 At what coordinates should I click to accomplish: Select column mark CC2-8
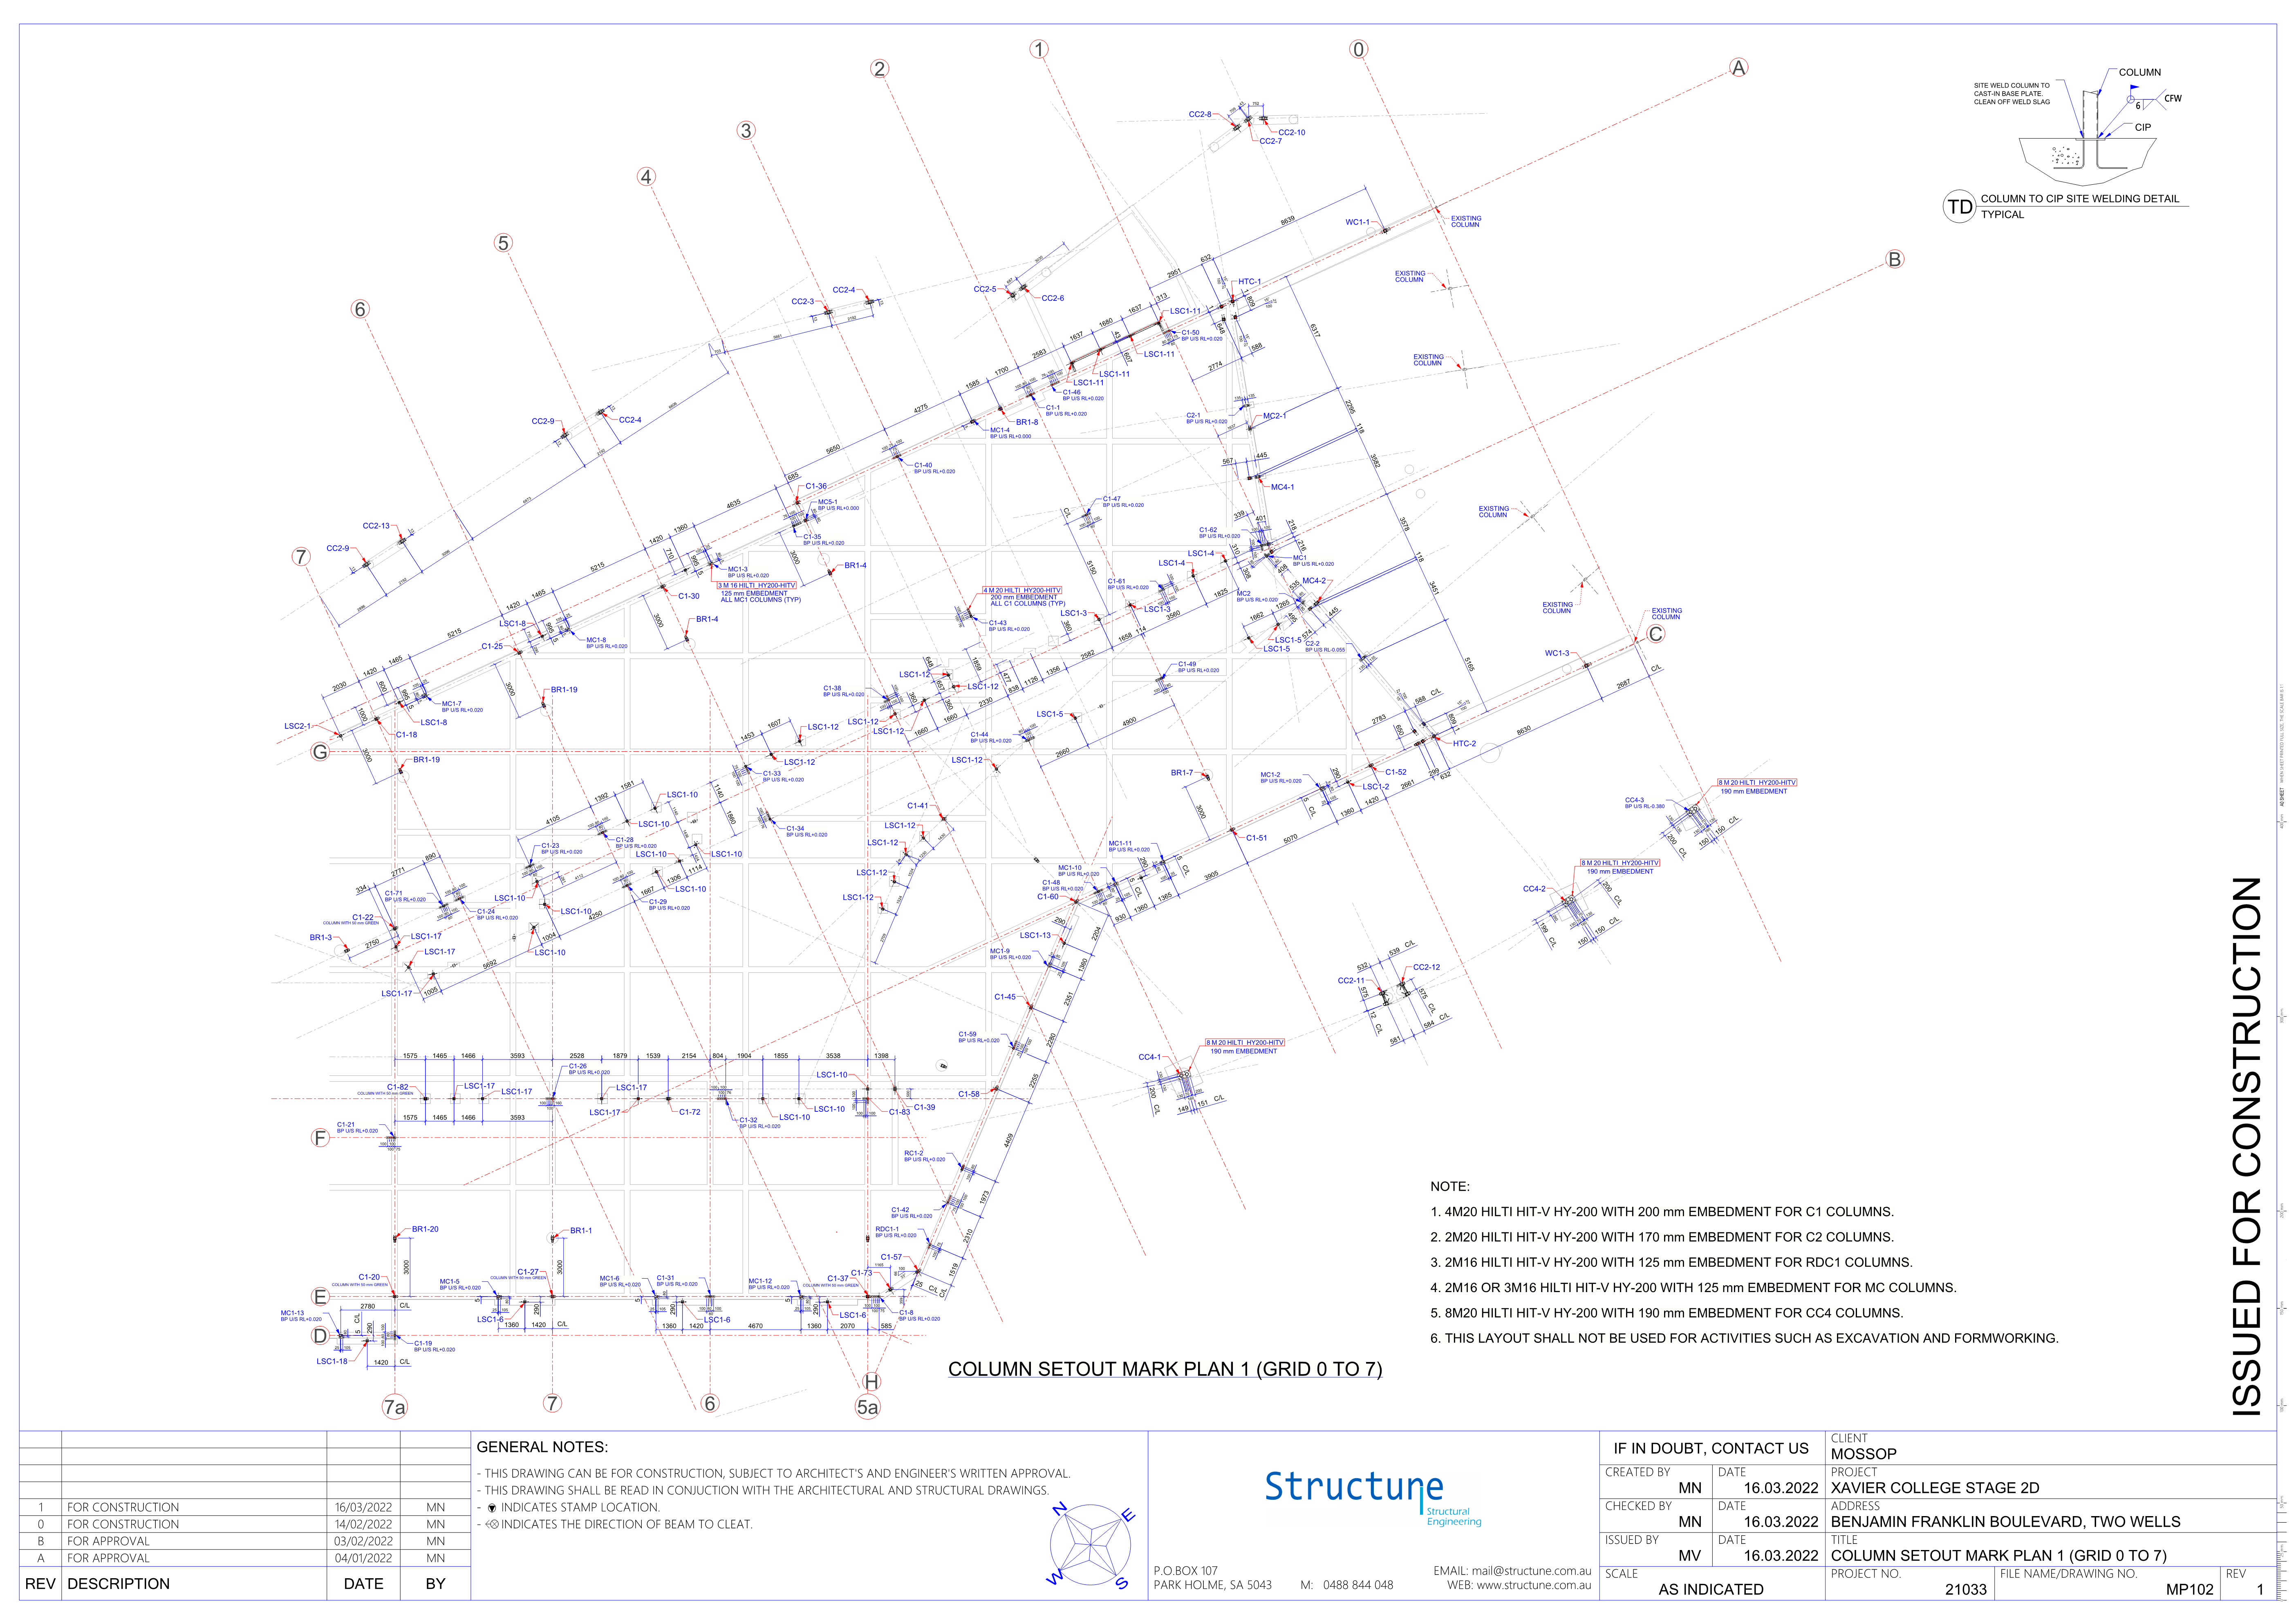[x=1200, y=114]
